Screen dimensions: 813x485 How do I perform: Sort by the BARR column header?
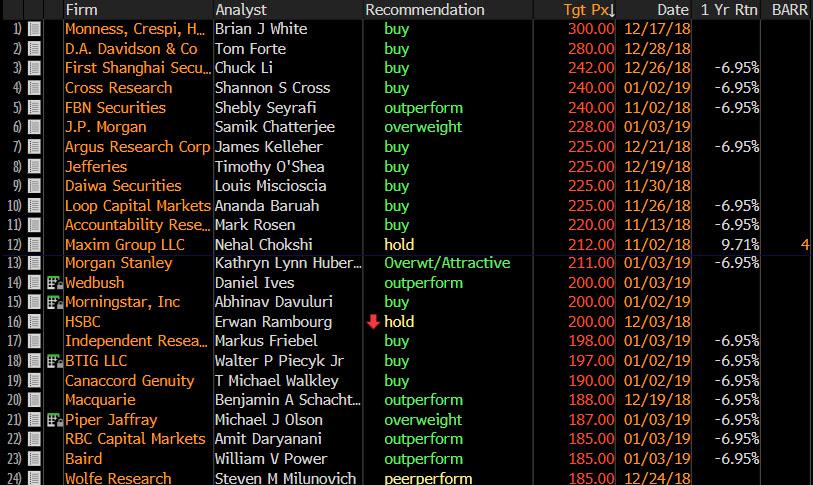click(790, 10)
